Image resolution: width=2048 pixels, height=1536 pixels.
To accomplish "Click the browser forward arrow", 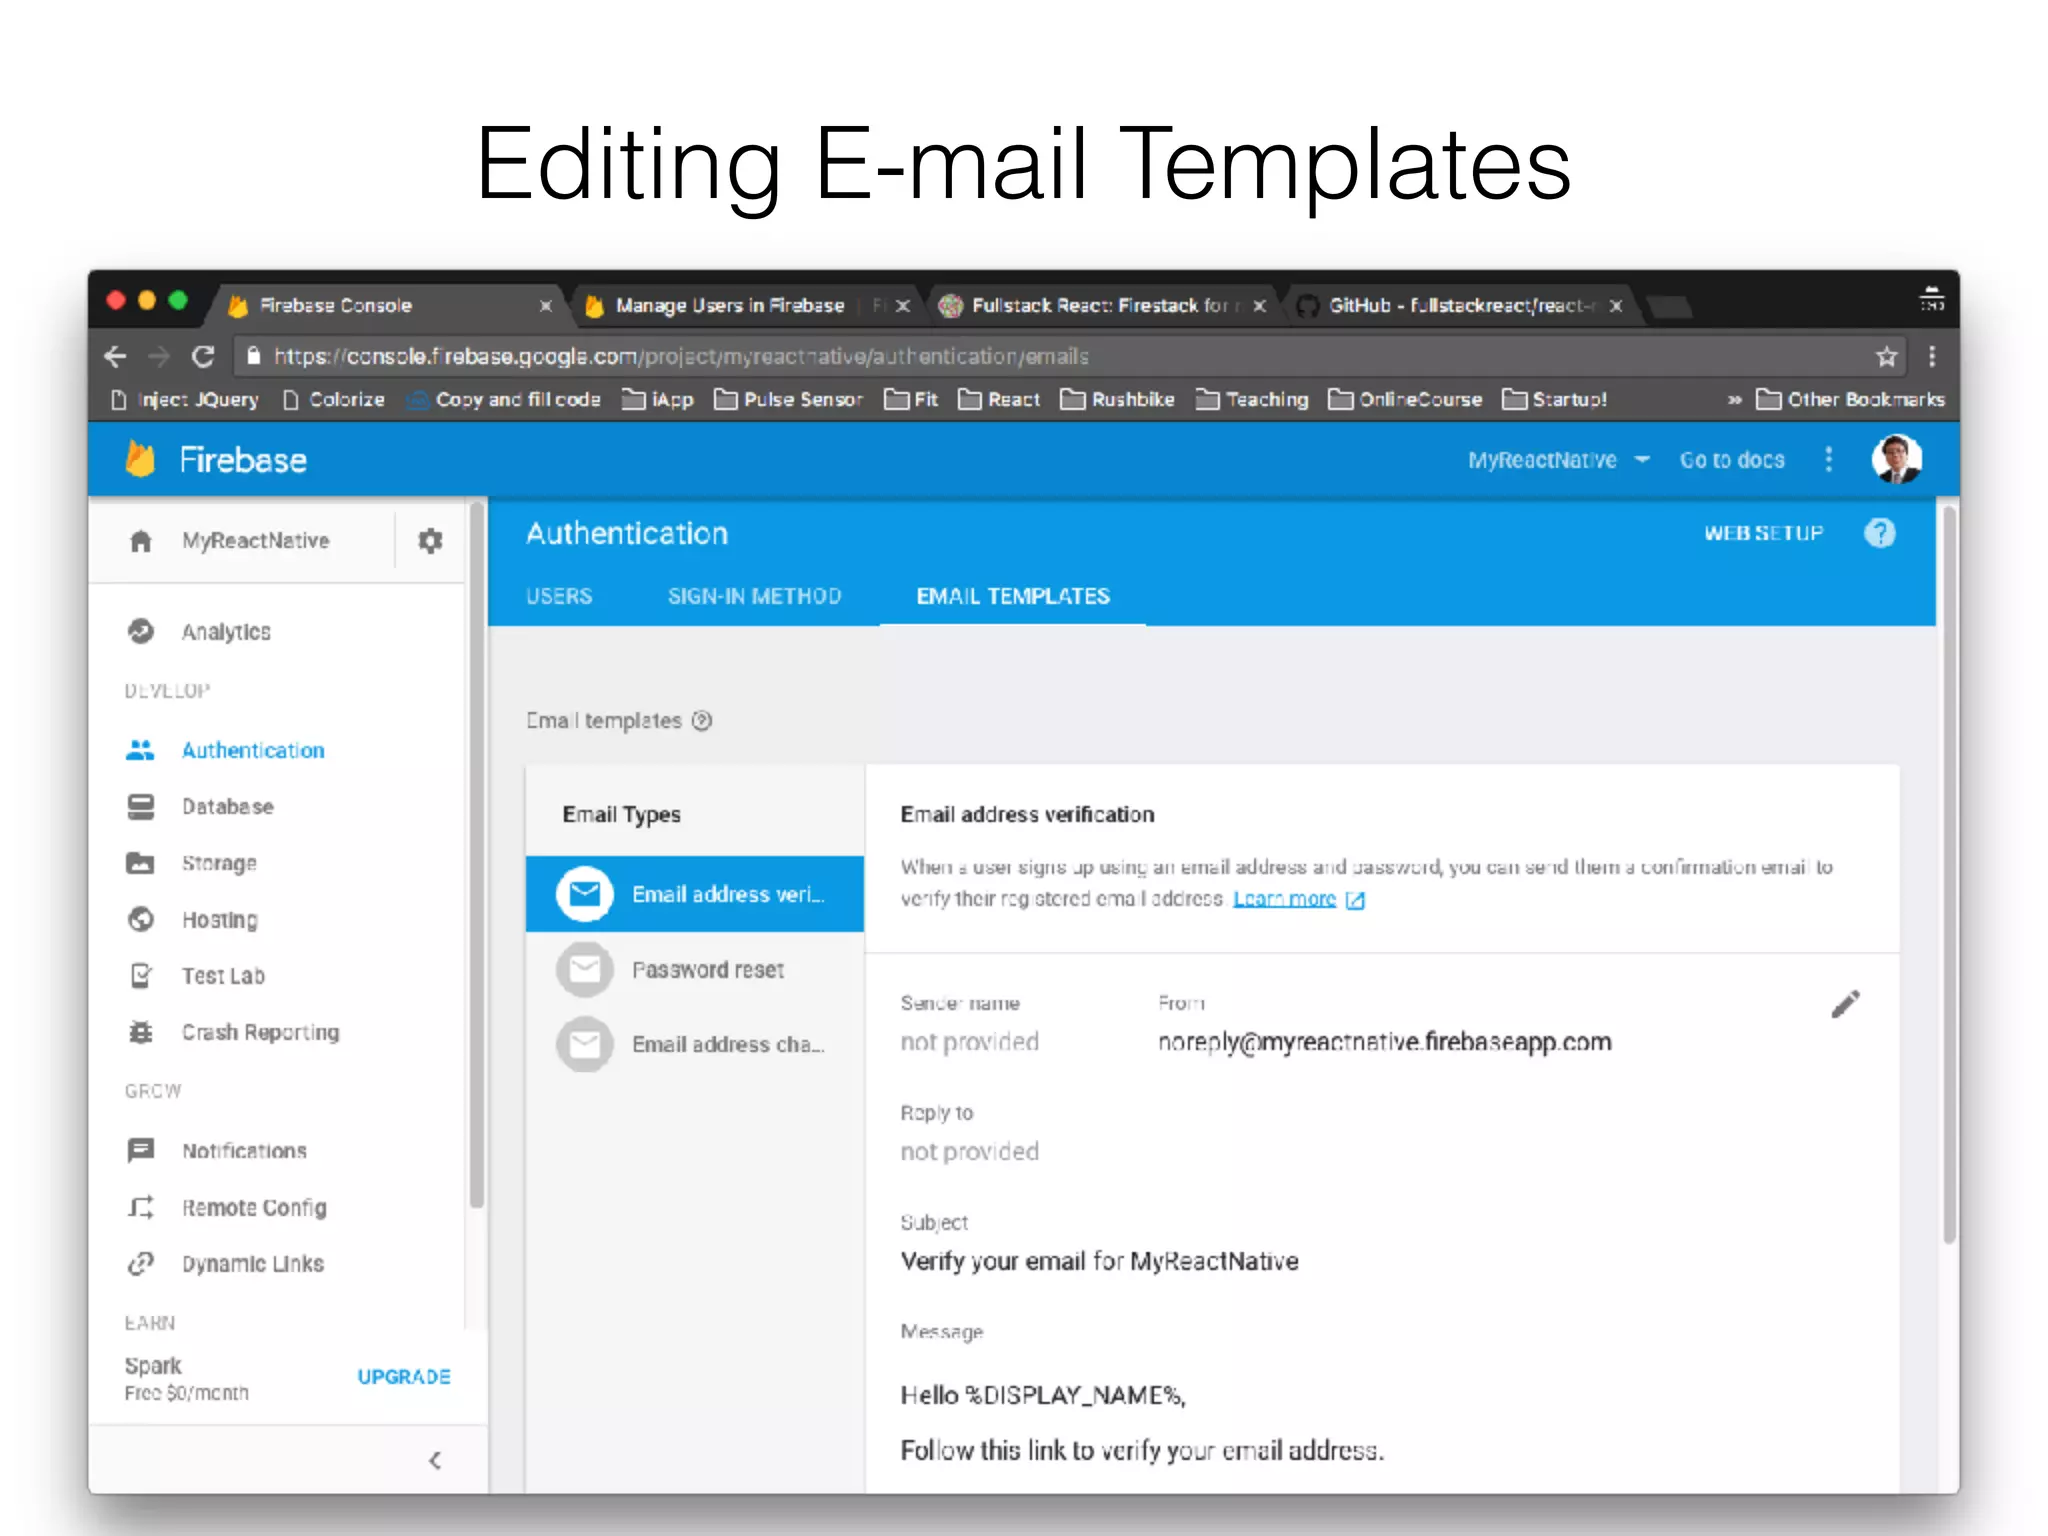I will point(158,356).
